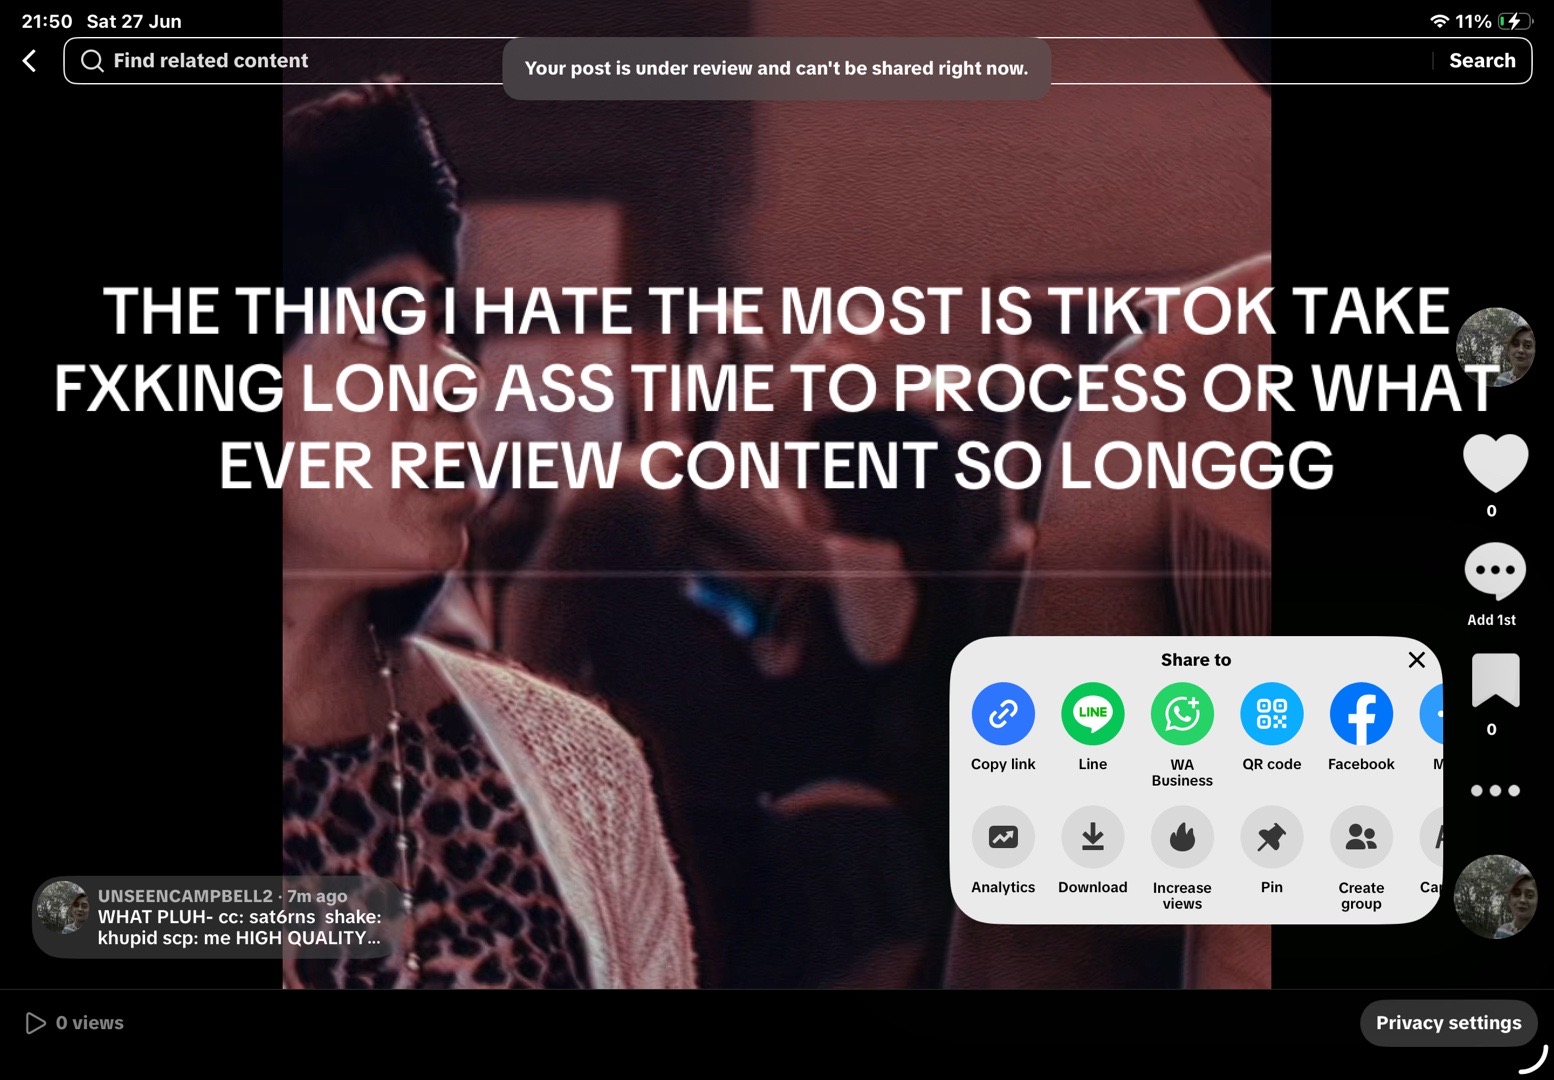Open Analytics for this post
Image resolution: width=1554 pixels, height=1080 pixels.
point(1003,837)
